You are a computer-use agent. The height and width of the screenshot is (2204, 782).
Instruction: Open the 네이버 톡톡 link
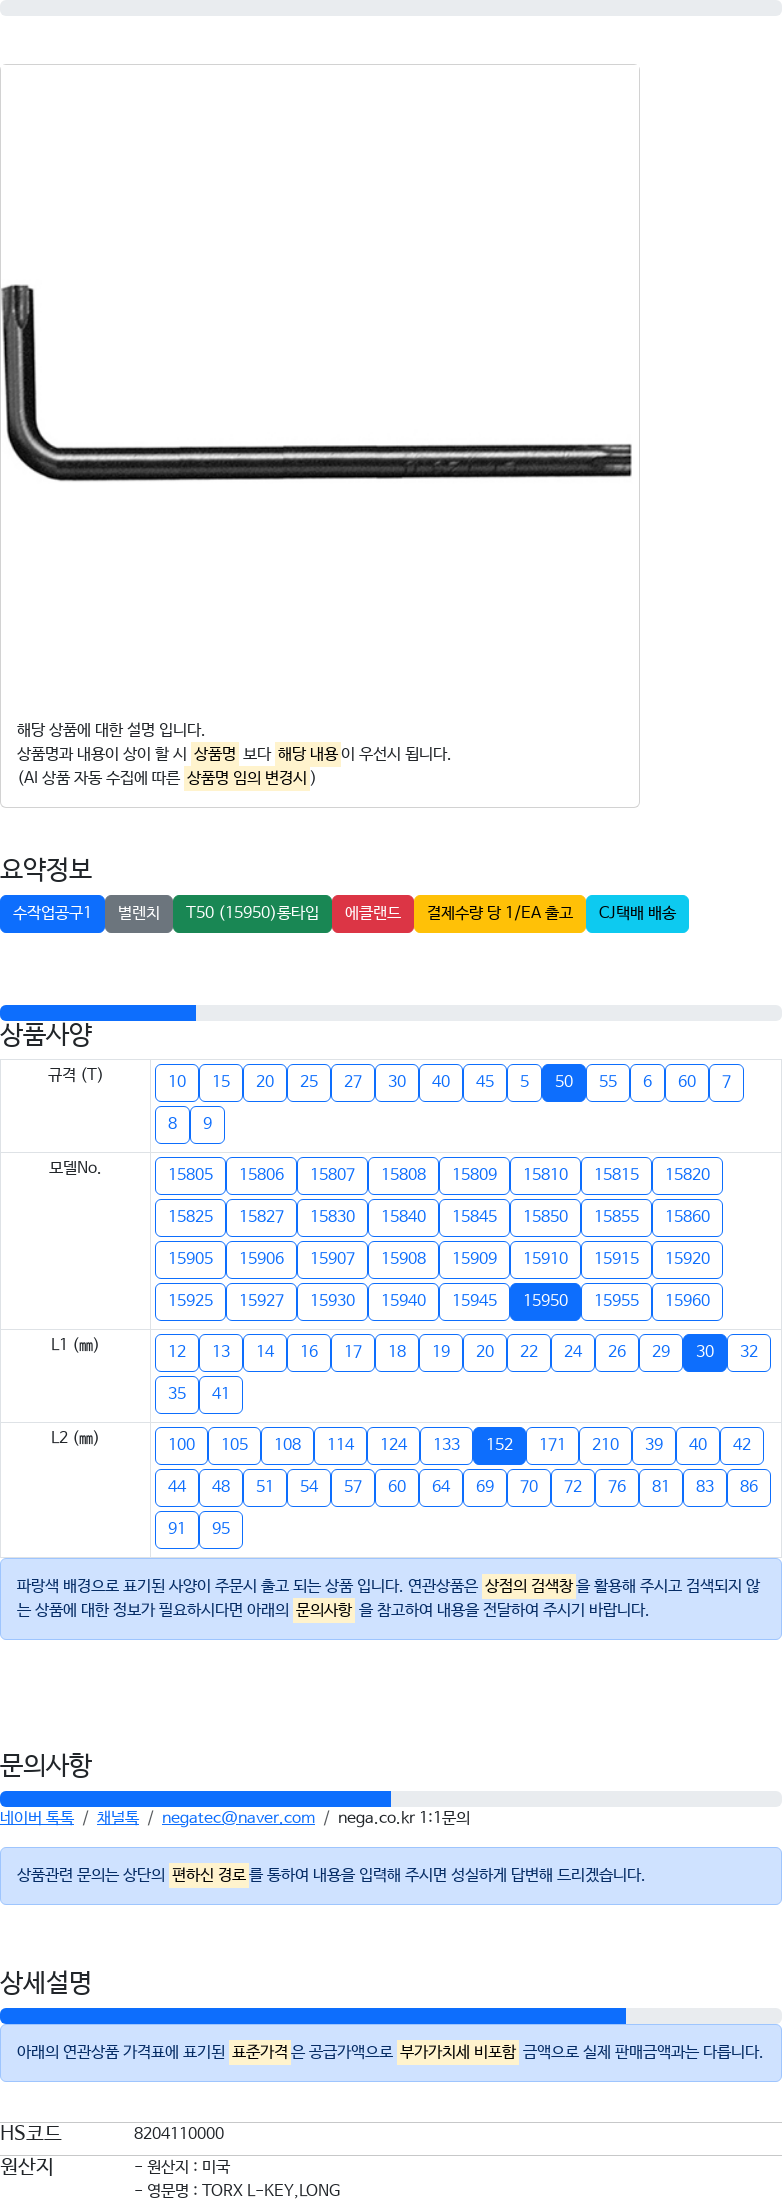(37, 1818)
